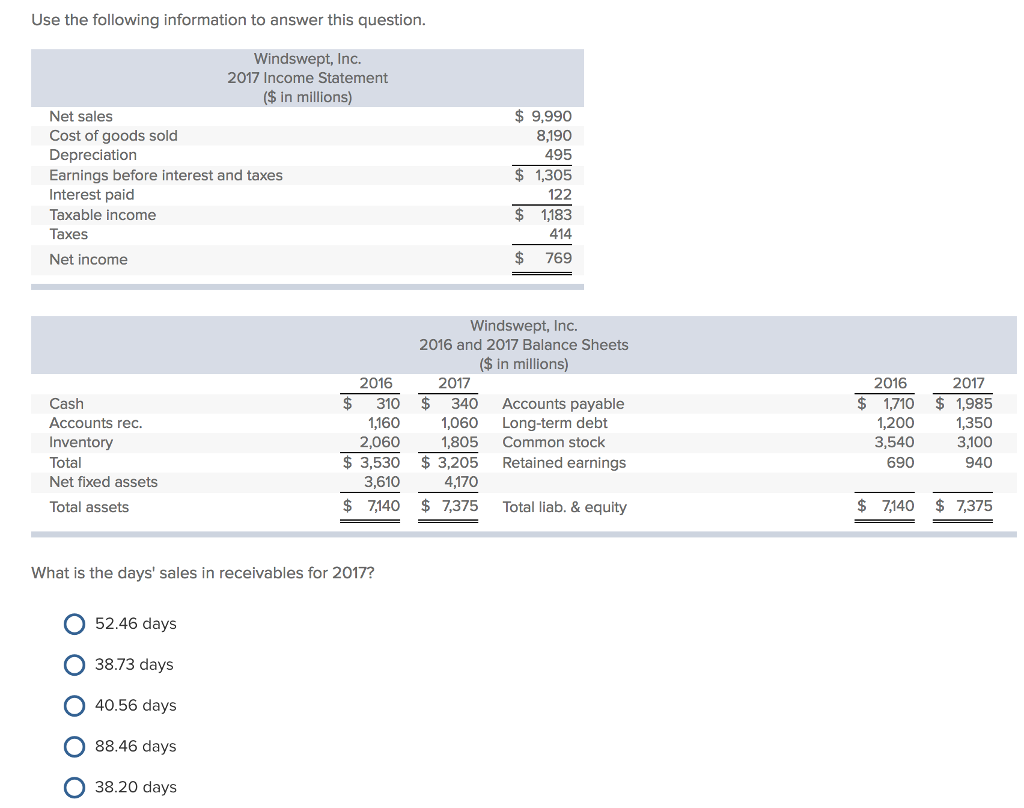1024x808 pixels.
Task: Click the 'Accounts payable' row label
Action: (563, 404)
